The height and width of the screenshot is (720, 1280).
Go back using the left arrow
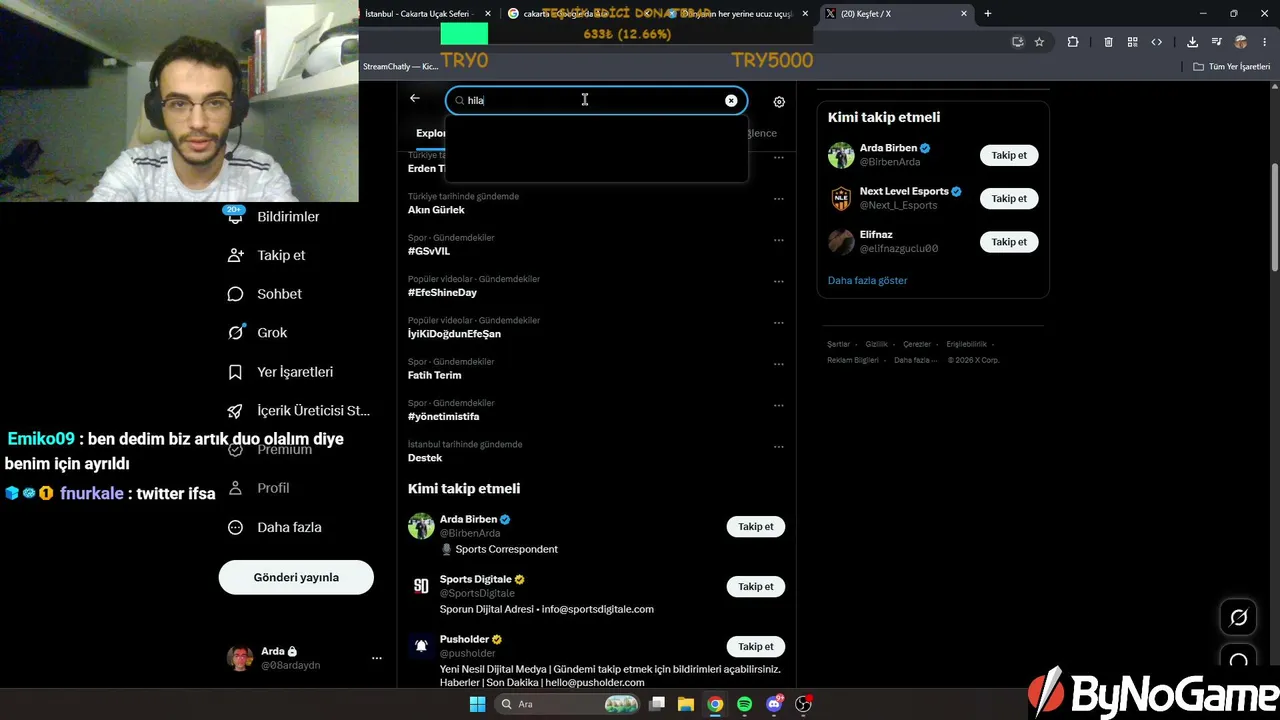point(415,98)
